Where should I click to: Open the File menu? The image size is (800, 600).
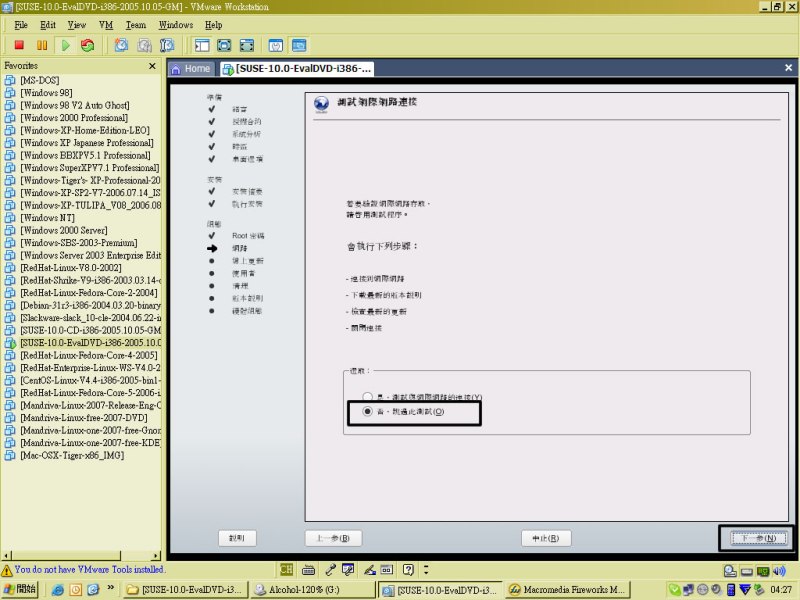(x=21, y=25)
